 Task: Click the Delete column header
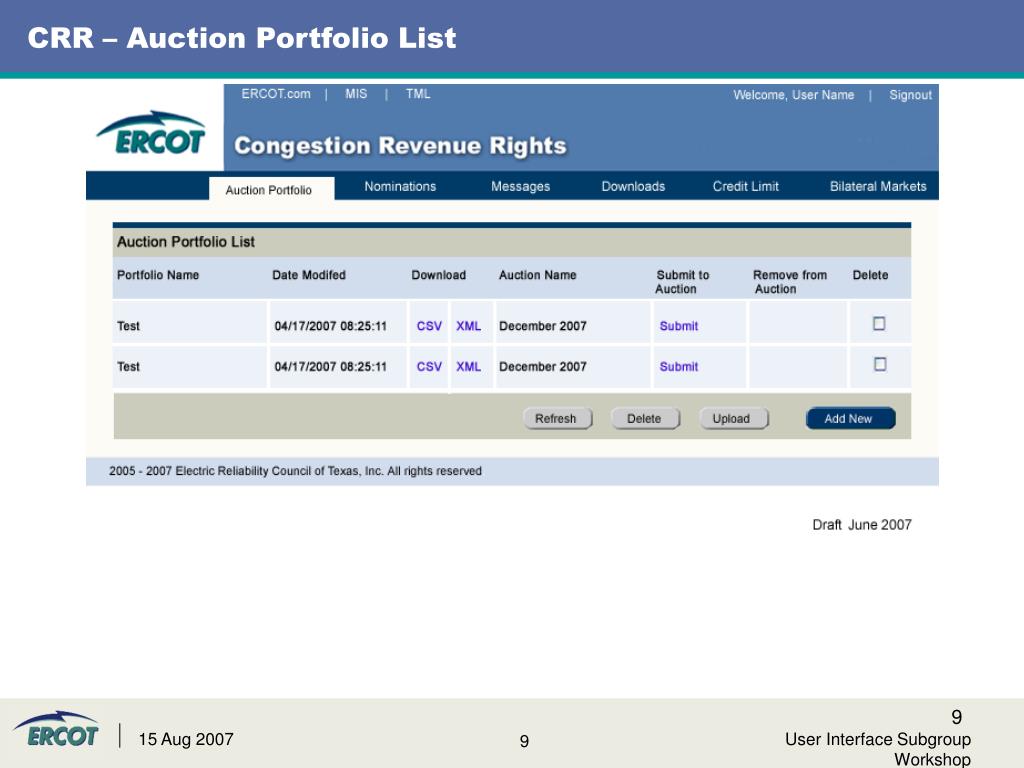870,275
